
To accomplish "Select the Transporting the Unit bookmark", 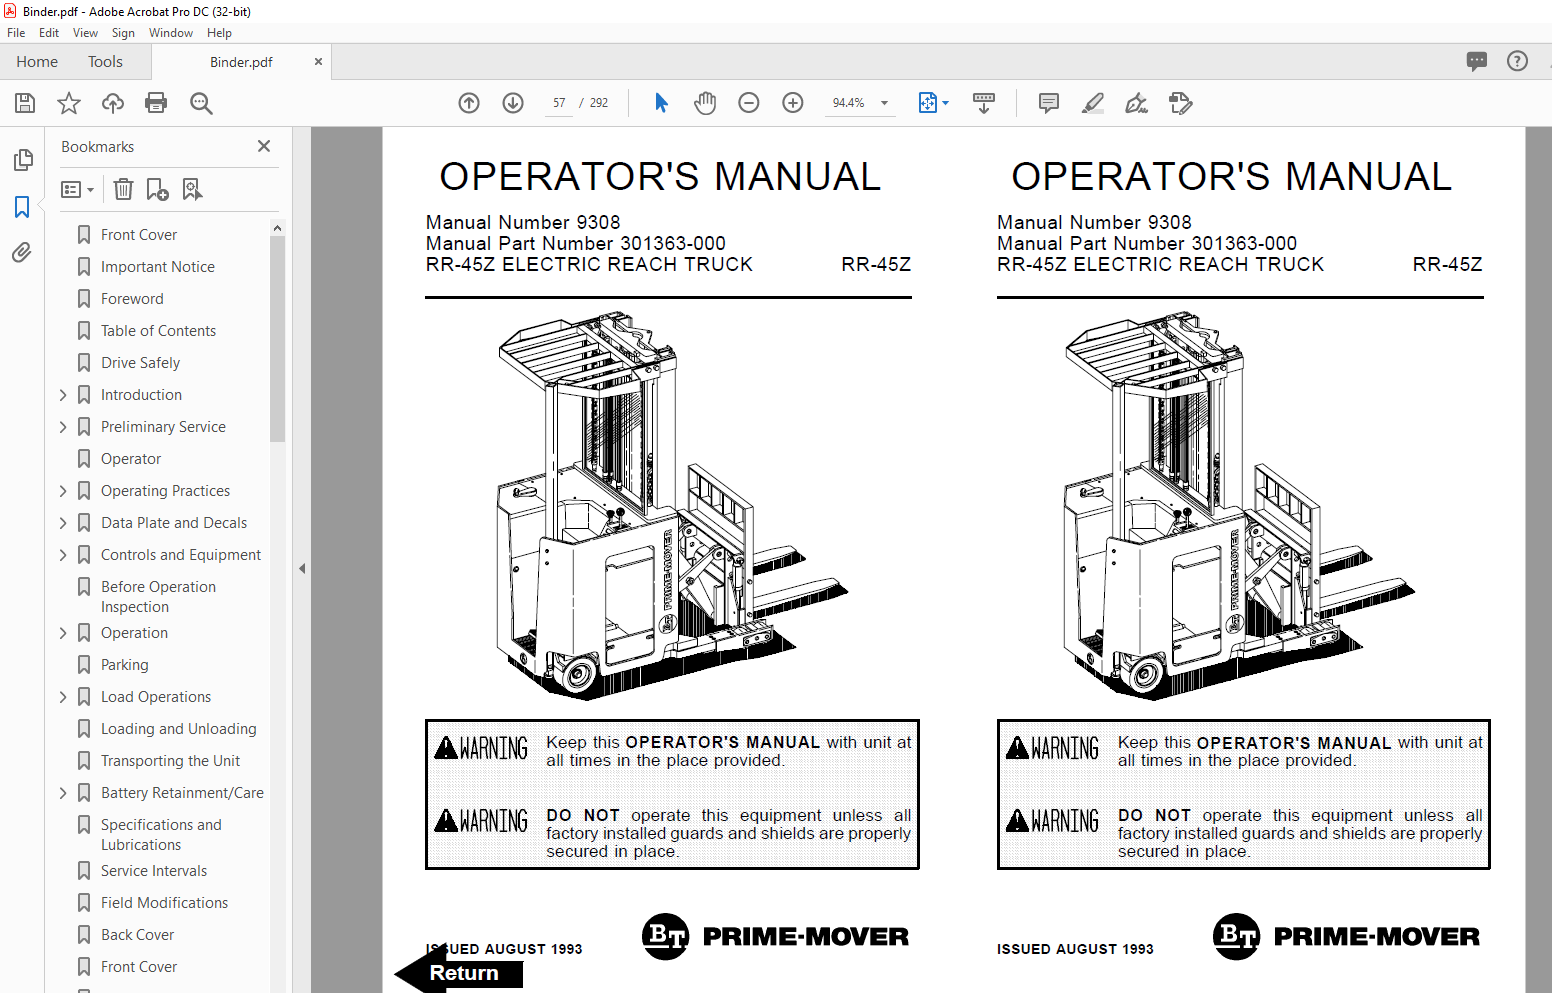I will [170, 761].
